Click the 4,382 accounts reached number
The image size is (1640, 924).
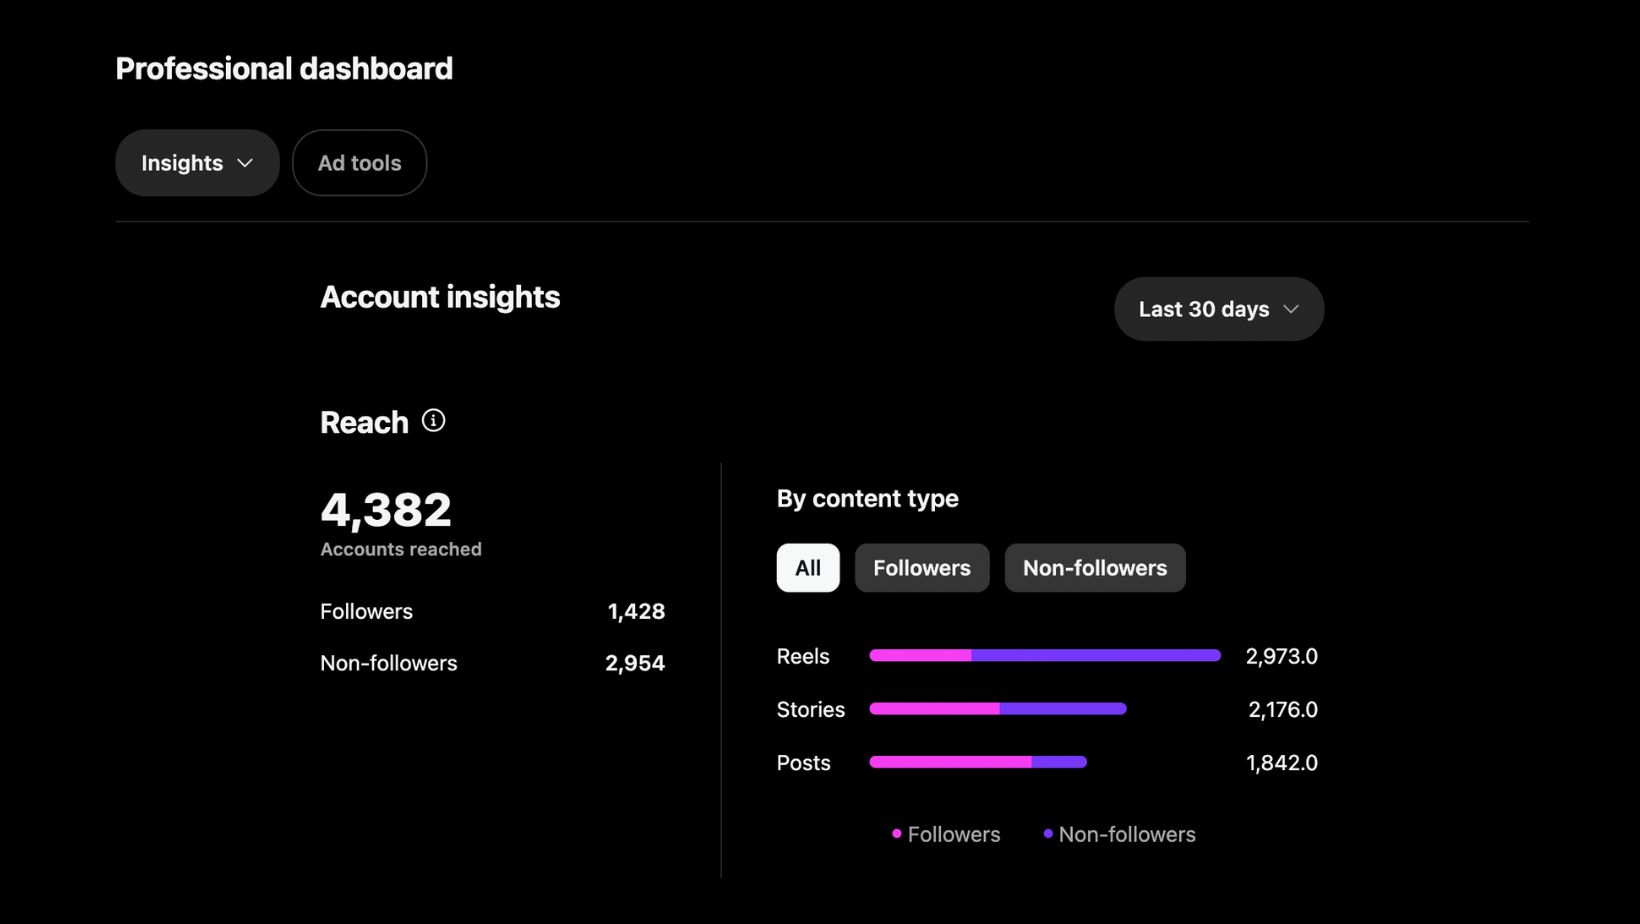click(386, 510)
